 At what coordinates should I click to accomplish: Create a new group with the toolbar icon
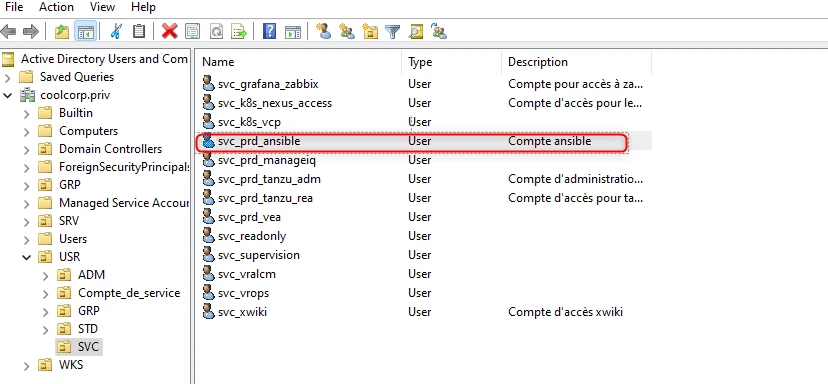pos(347,32)
